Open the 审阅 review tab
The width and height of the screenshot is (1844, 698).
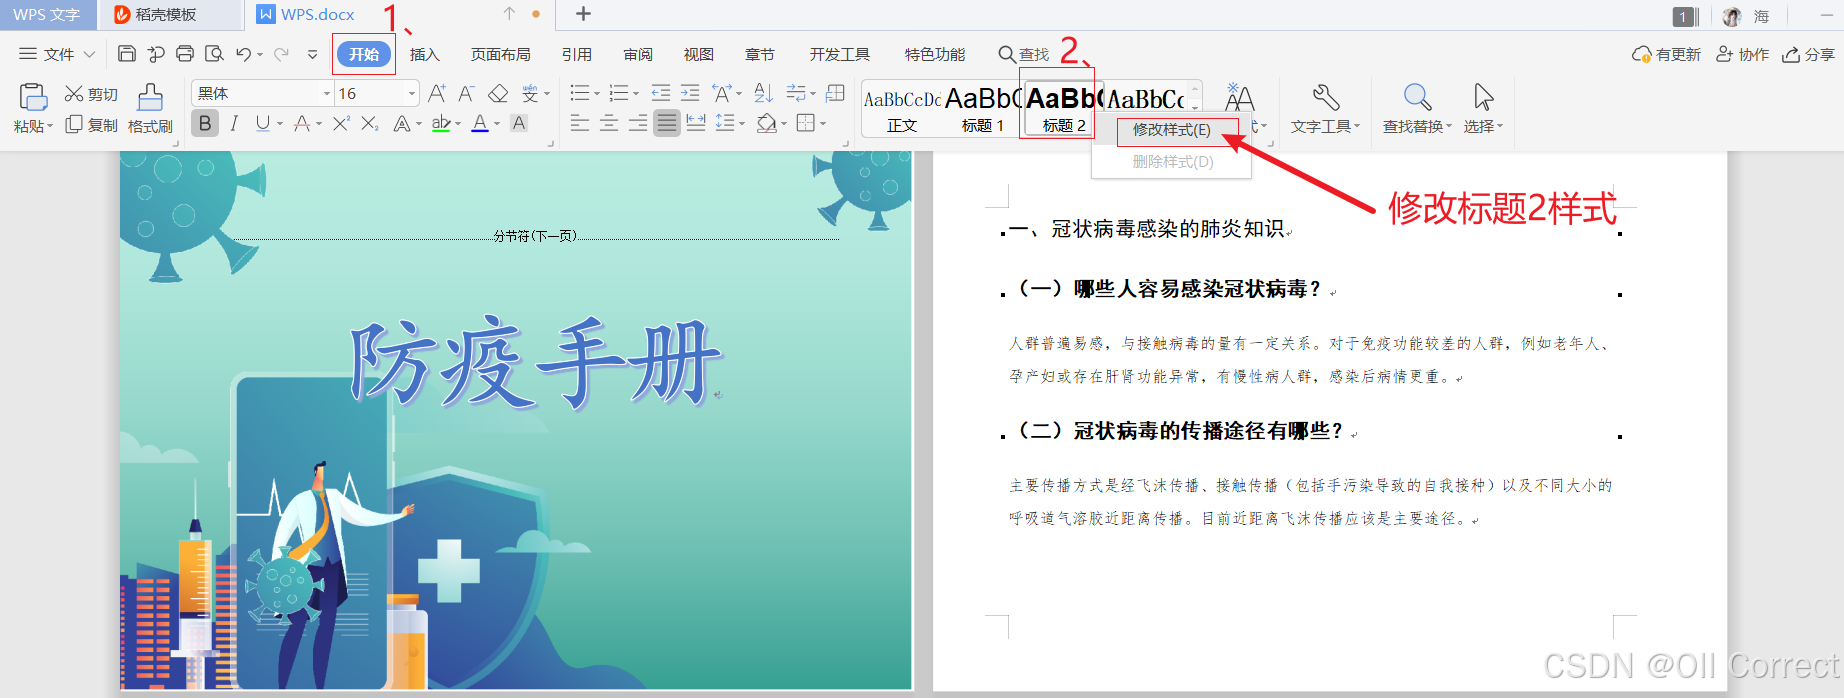638,54
